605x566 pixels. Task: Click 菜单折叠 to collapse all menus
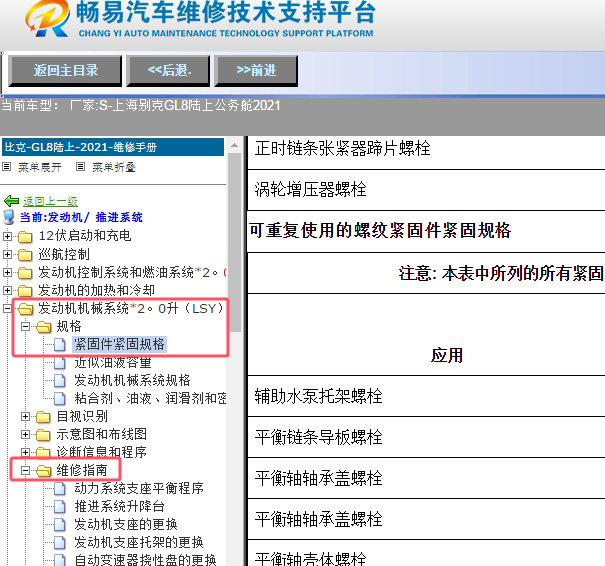click(113, 167)
